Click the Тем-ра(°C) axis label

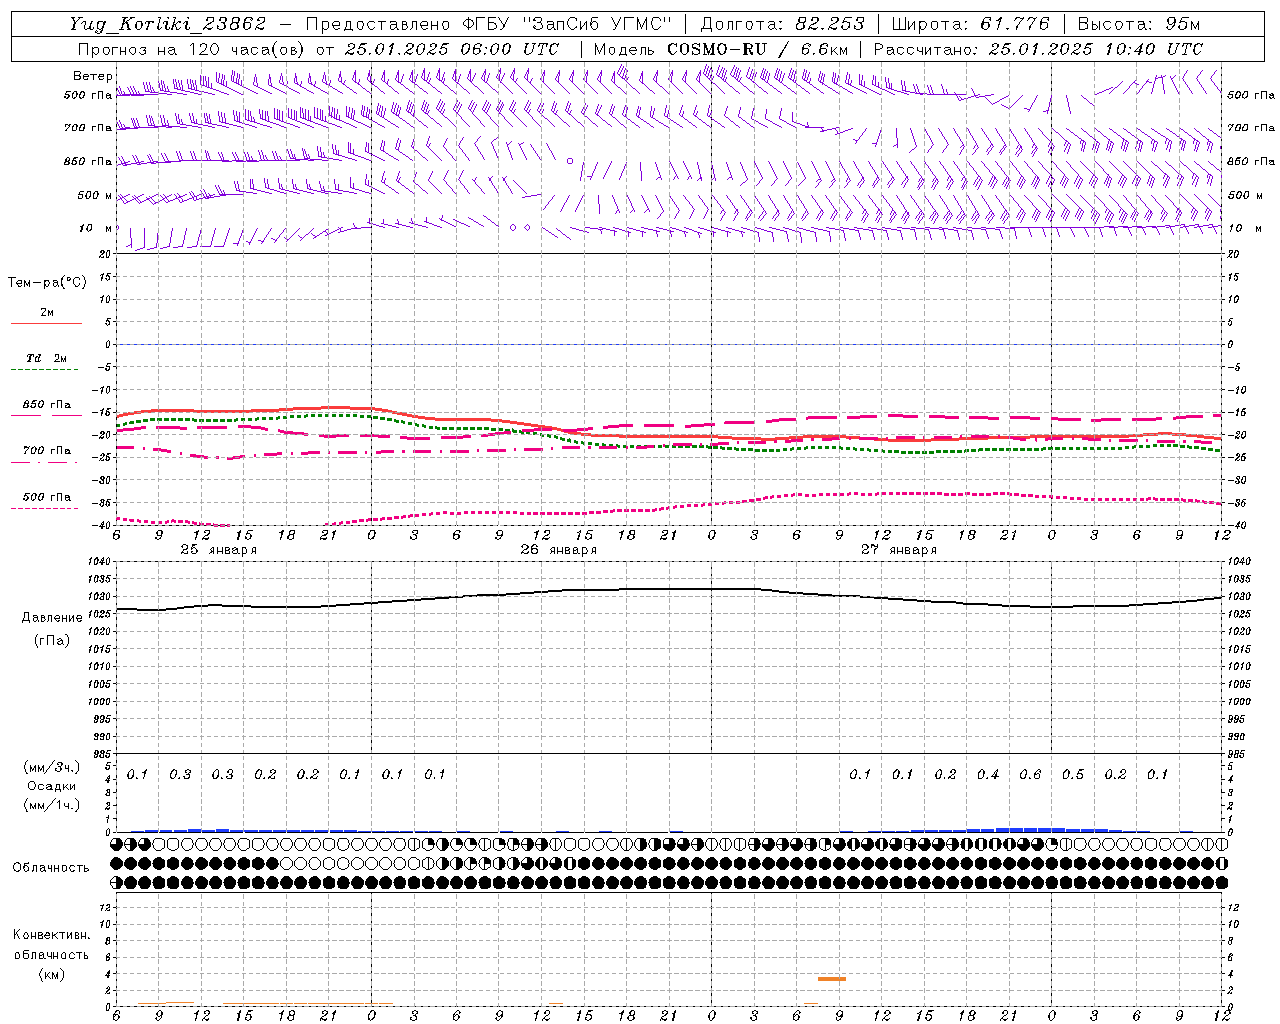point(47,283)
